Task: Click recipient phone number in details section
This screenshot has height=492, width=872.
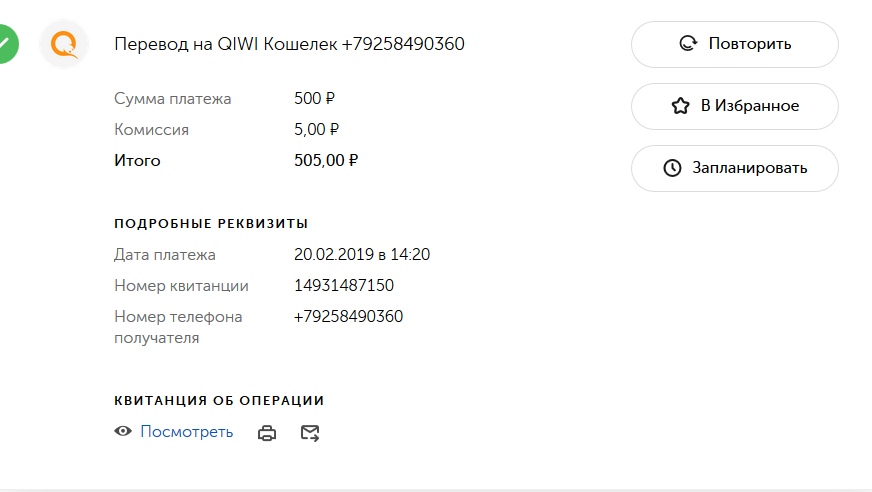Action: 348,317
